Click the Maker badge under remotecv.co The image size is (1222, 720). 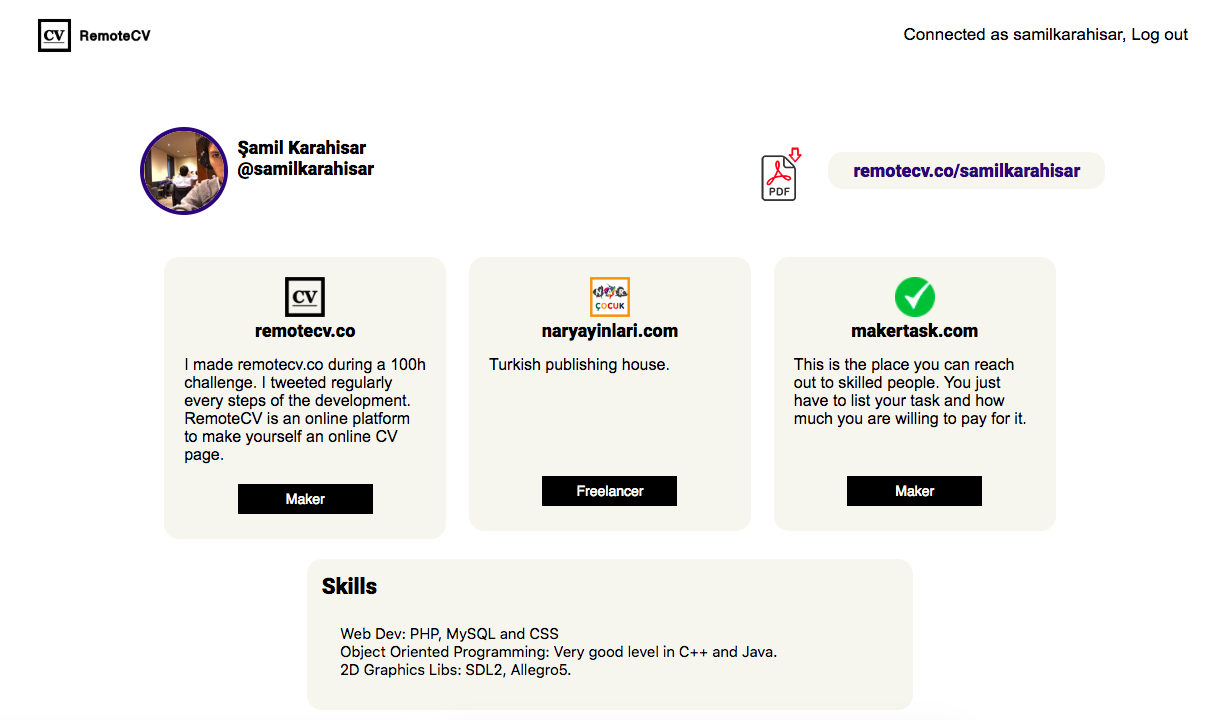(305, 498)
